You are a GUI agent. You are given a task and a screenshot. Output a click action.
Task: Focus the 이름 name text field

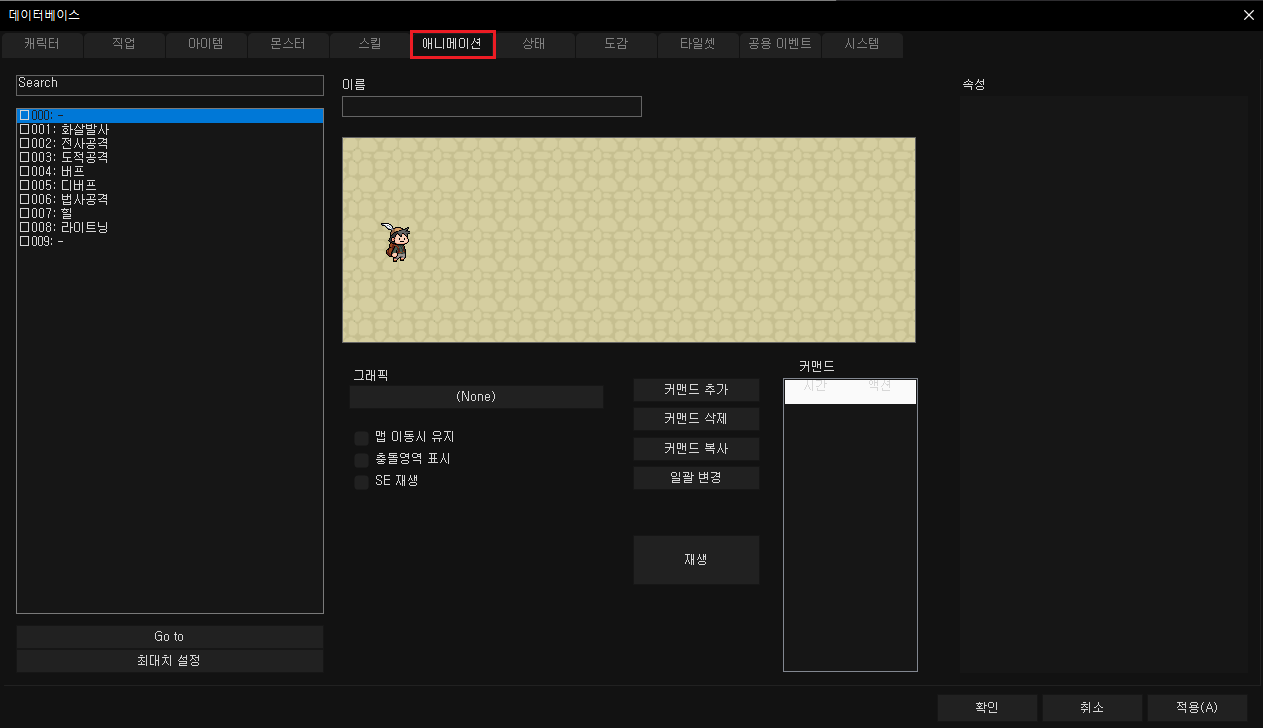491,107
